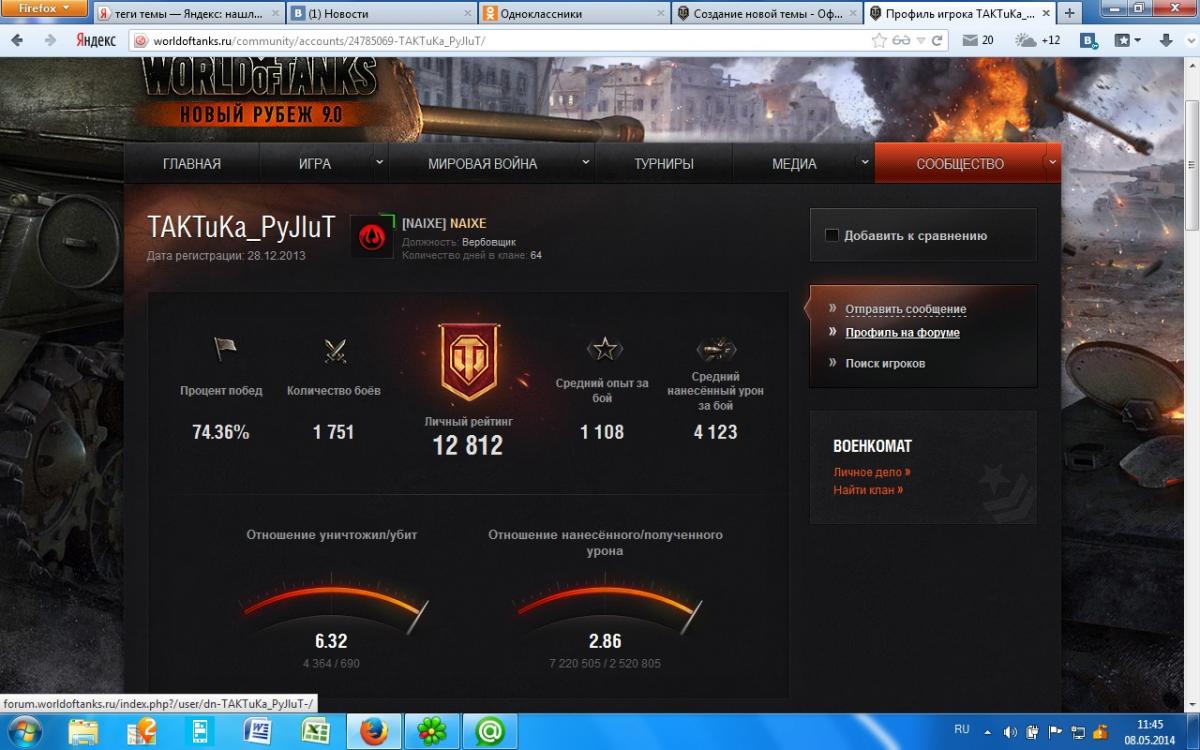1200x750 pixels.
Task: Click the average experience star icon
Action: tap(603, 349)
